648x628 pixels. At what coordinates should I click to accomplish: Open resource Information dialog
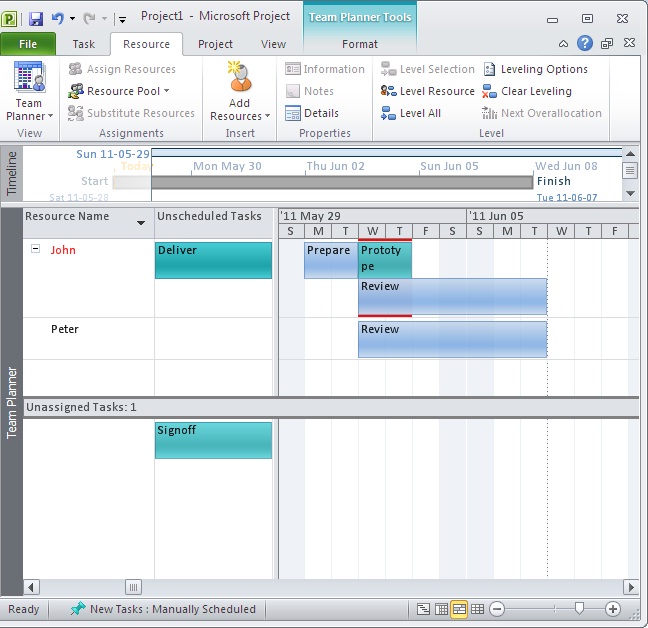(x=325, y=69)
